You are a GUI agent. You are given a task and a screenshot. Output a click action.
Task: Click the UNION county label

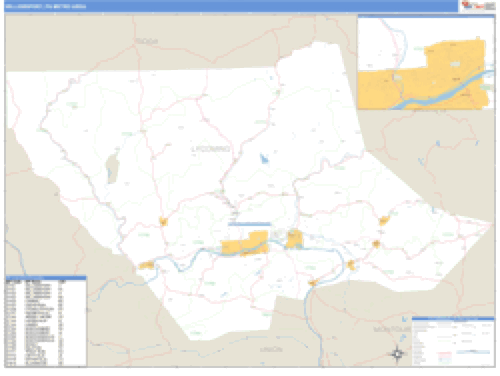click(271, 349)
